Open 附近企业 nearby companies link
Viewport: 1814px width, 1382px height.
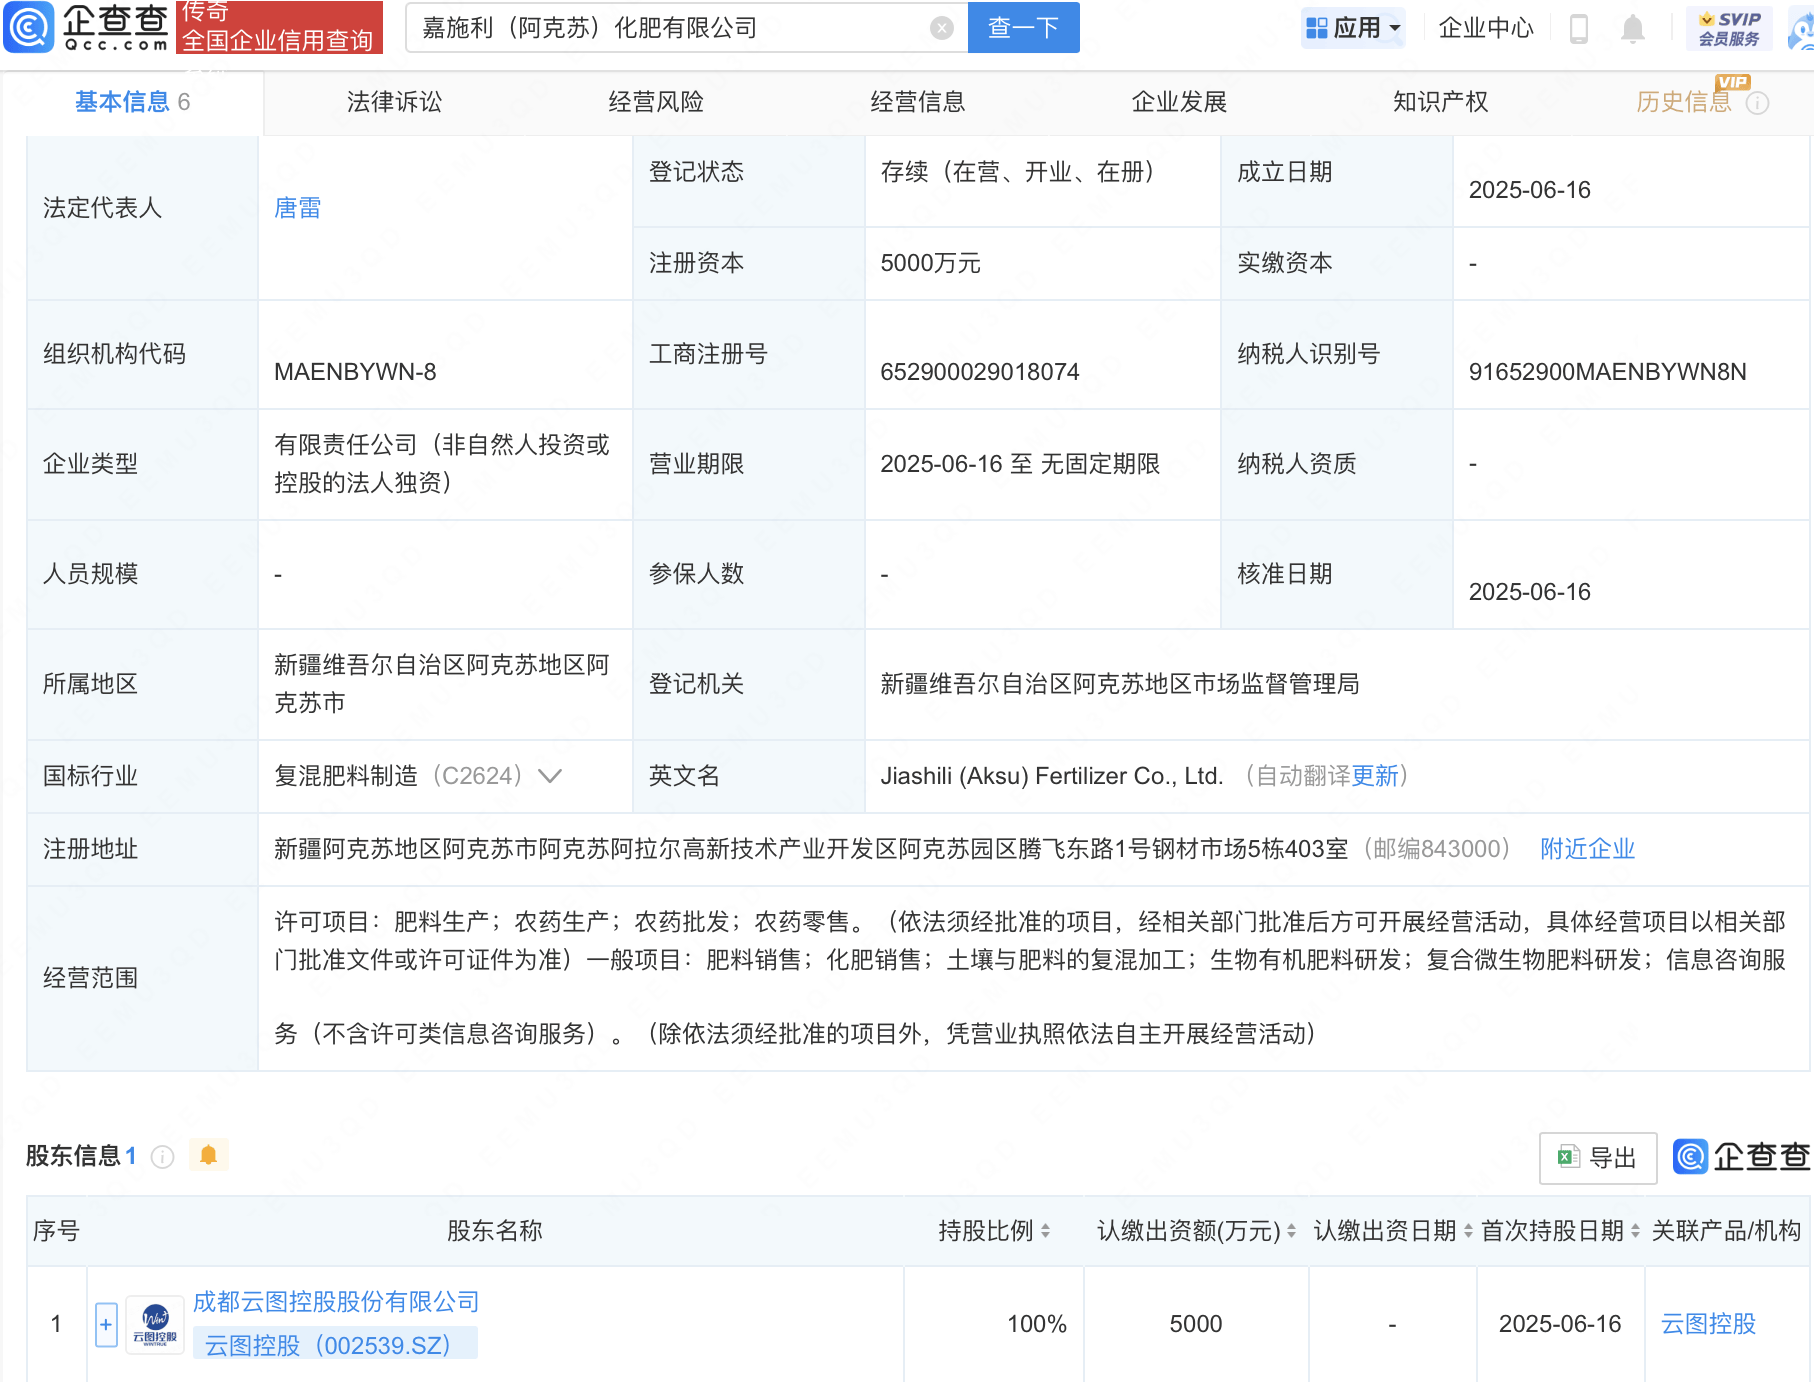(1587, 849)
